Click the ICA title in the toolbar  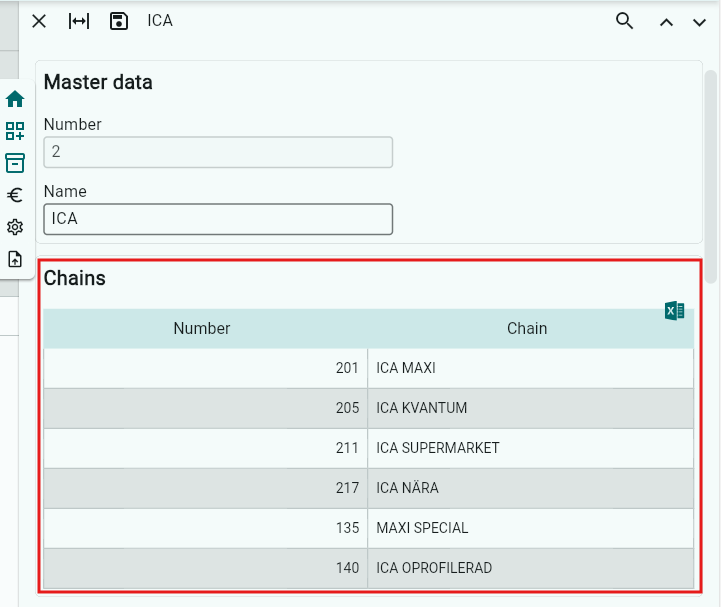(x=160, y=21)
